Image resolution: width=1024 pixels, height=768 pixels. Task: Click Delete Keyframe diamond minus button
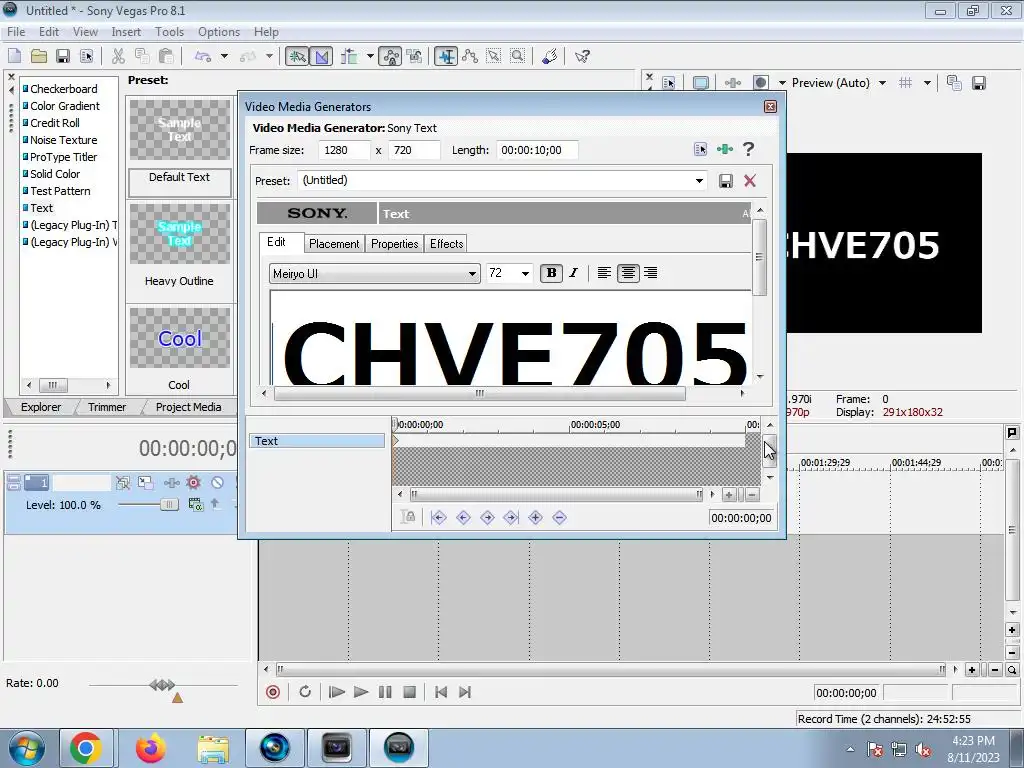pyautogui.click(x=559, y=518)
